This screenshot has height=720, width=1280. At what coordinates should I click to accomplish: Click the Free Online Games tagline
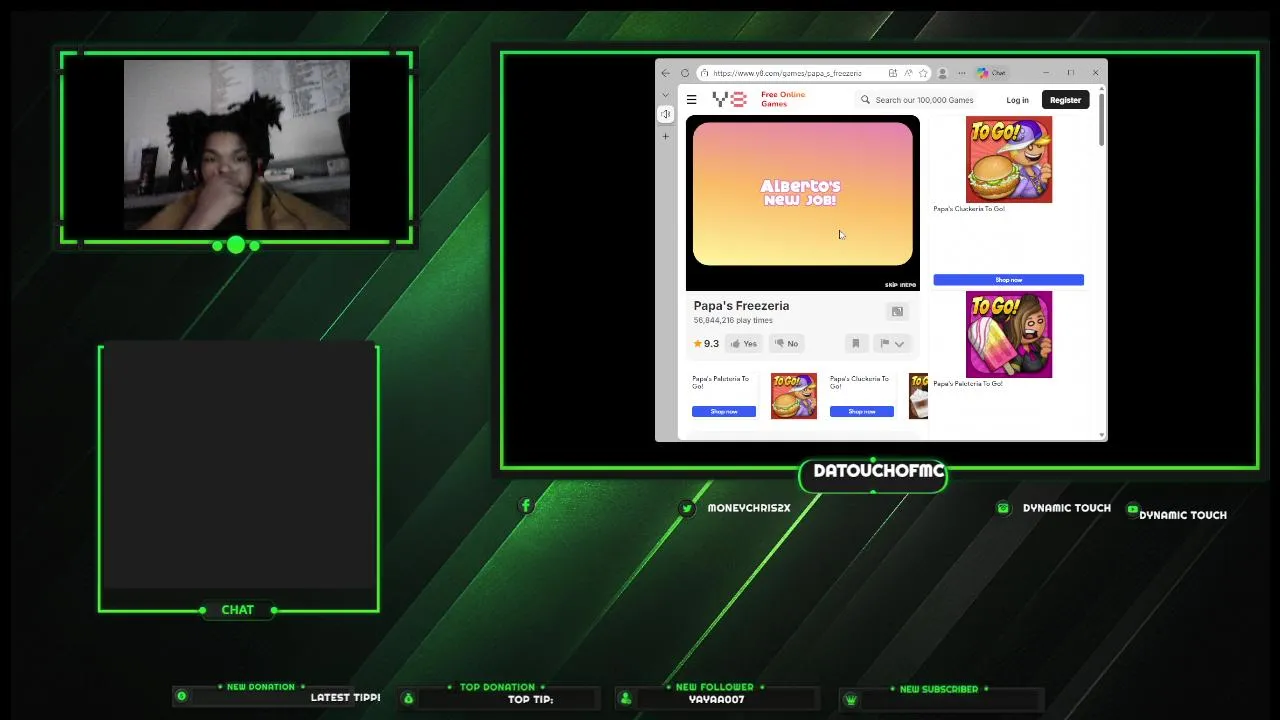[783, 99]
